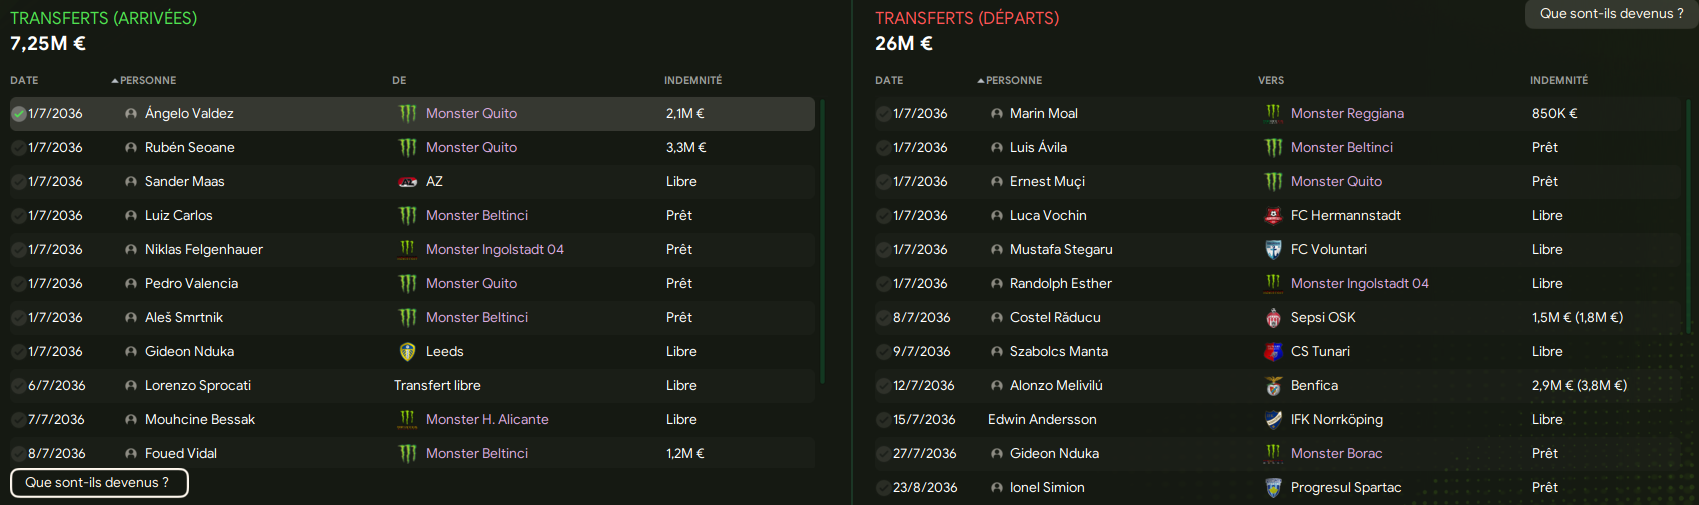
Task: Click the arrivals list vertical scrollbar
Action: (822, 240)
